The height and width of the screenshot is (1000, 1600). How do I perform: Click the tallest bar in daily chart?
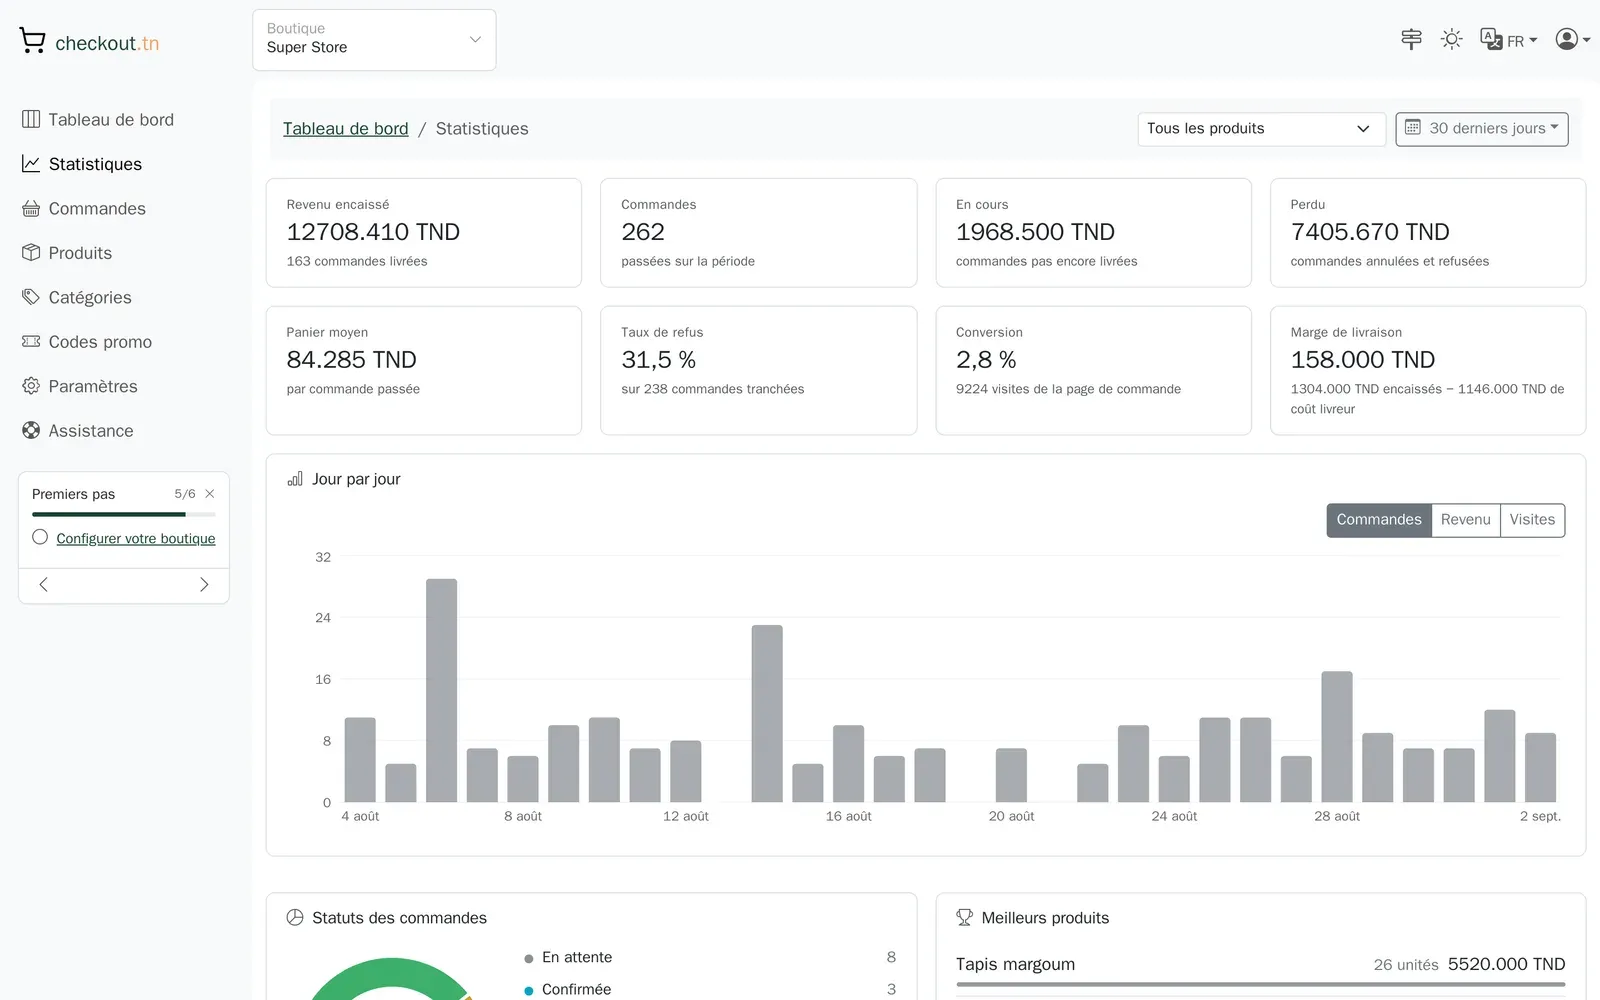pyautogui.click(x=441, y=690)
